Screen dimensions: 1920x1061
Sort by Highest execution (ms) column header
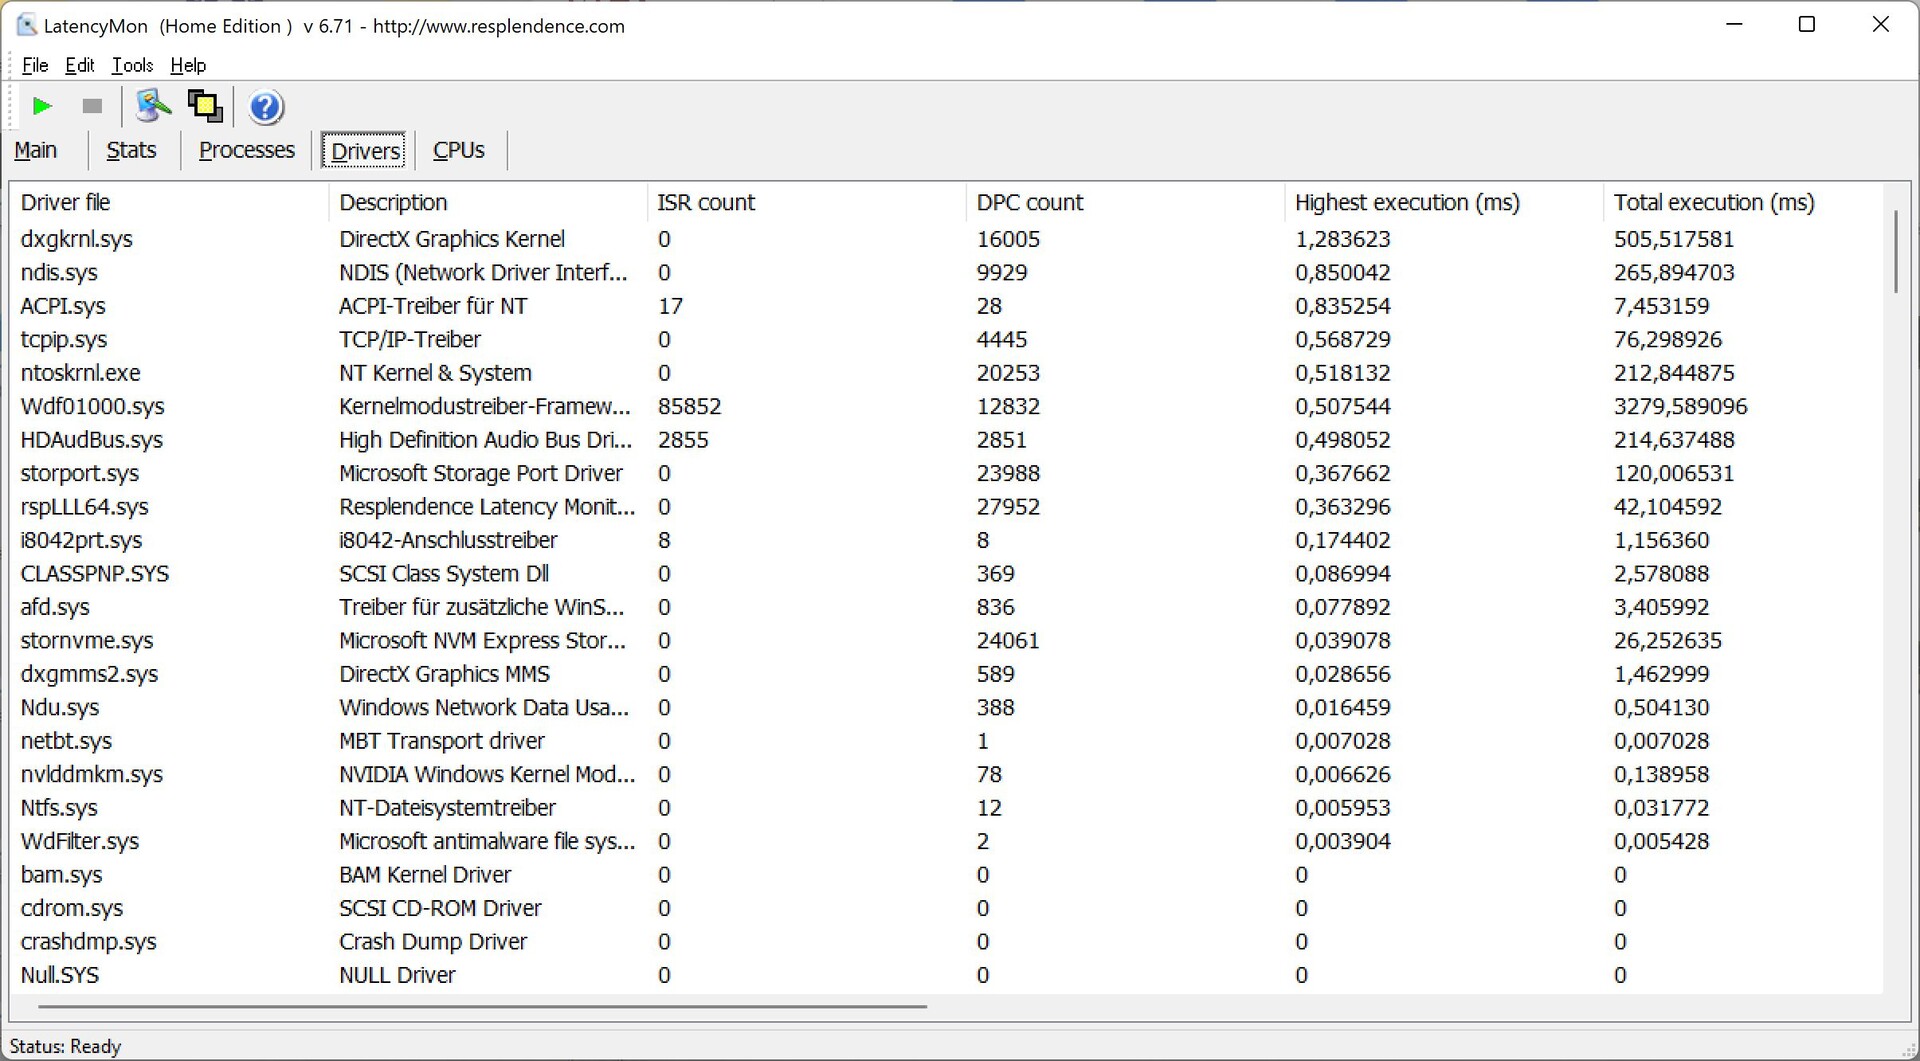pos(1406,202)
